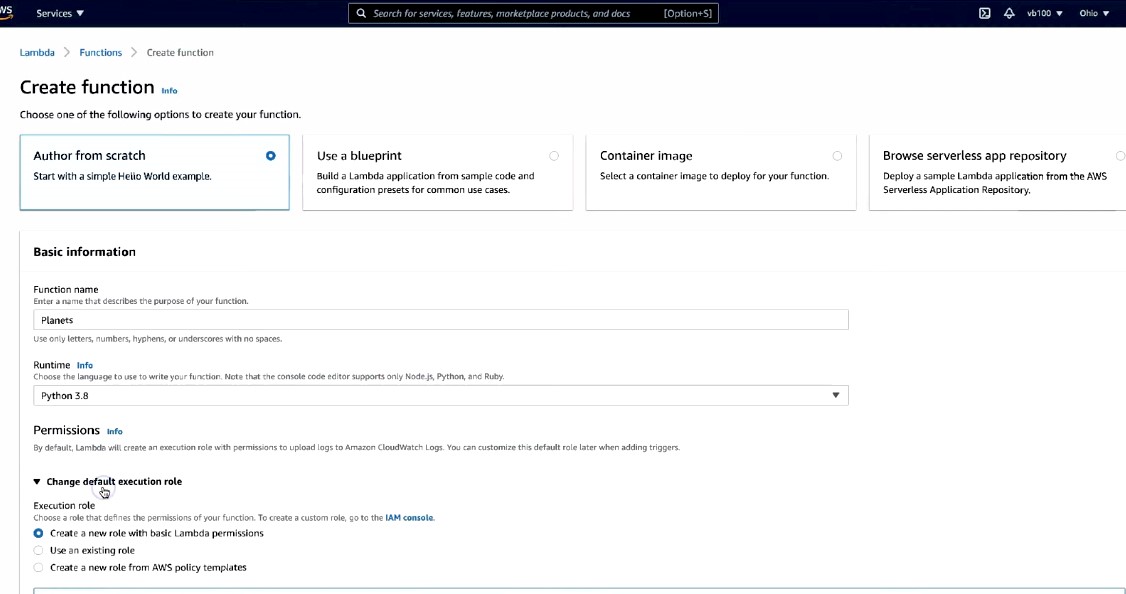The height and width of the screenshot is (594, 1126).
Task: Click the Basic information heading
Action: coord(85,251)
